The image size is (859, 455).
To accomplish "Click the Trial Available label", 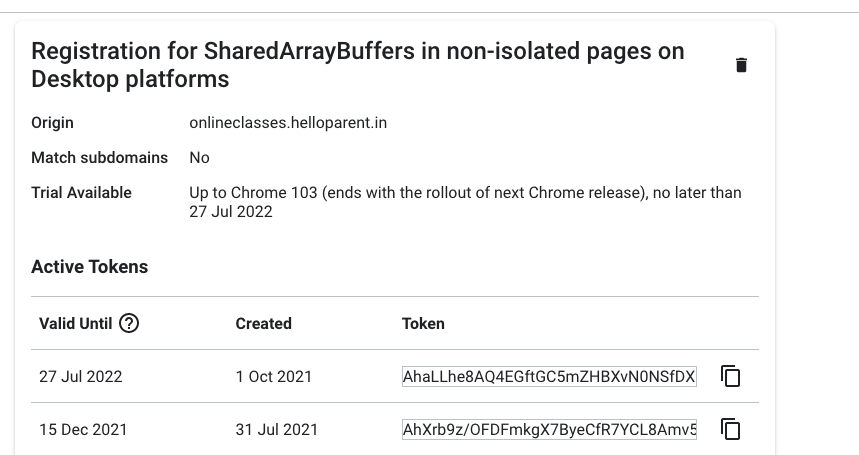I will click(81, 192).
